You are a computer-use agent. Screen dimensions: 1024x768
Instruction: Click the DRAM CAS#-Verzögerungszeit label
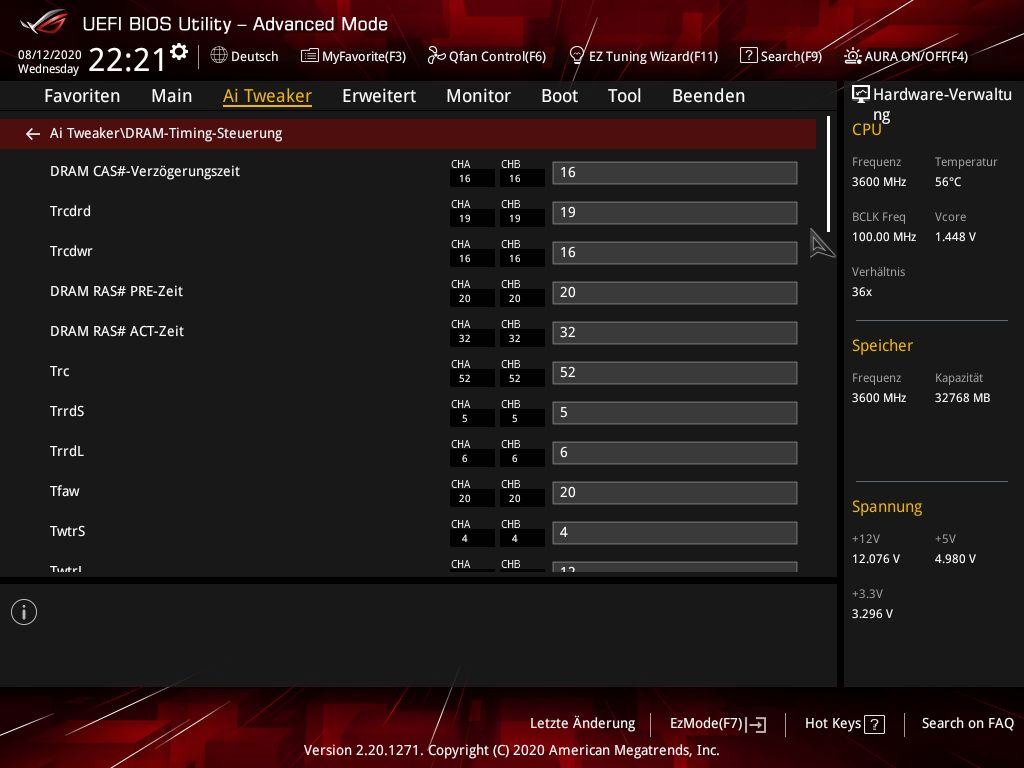coord(145,171)
